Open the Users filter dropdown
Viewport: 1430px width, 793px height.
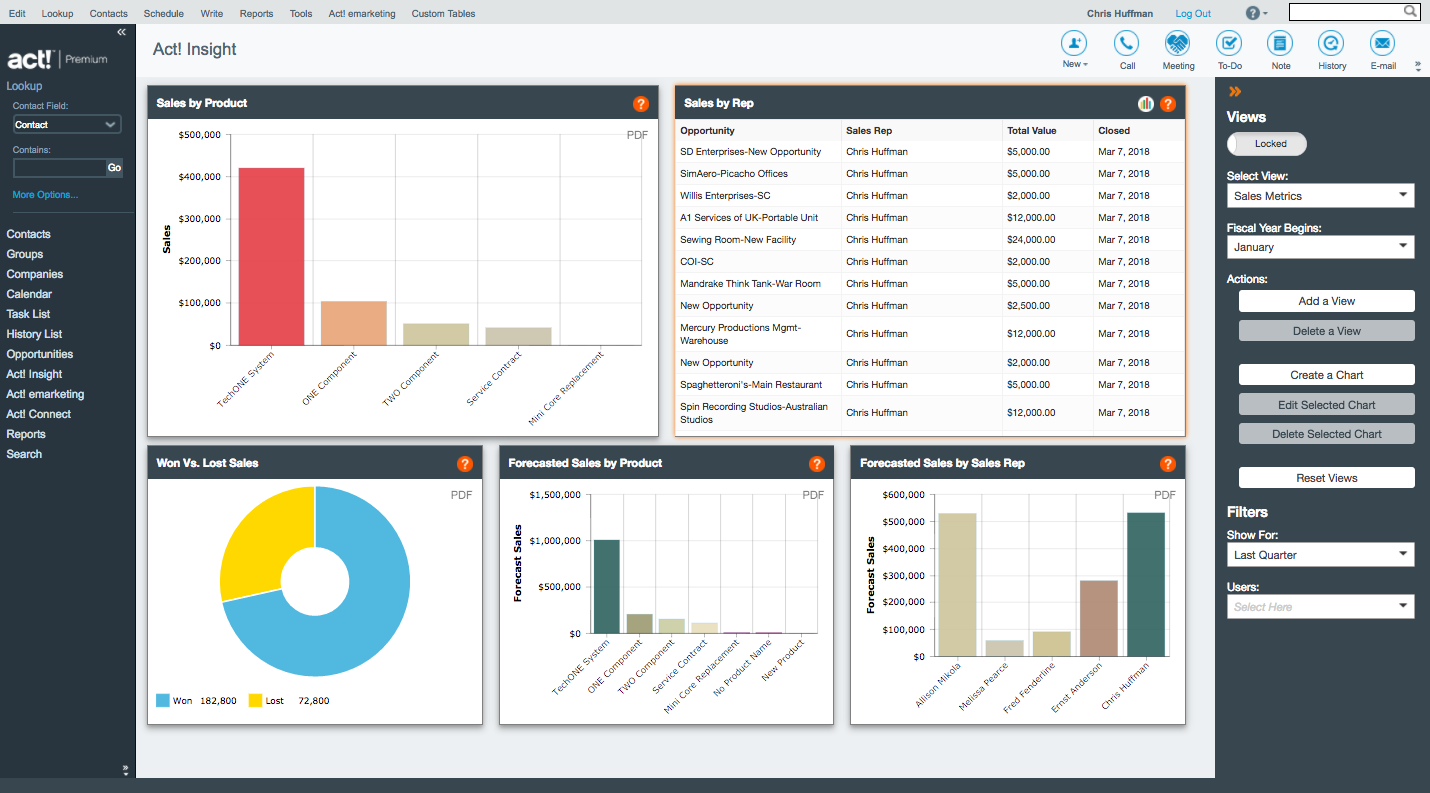tap(1320, 606)
